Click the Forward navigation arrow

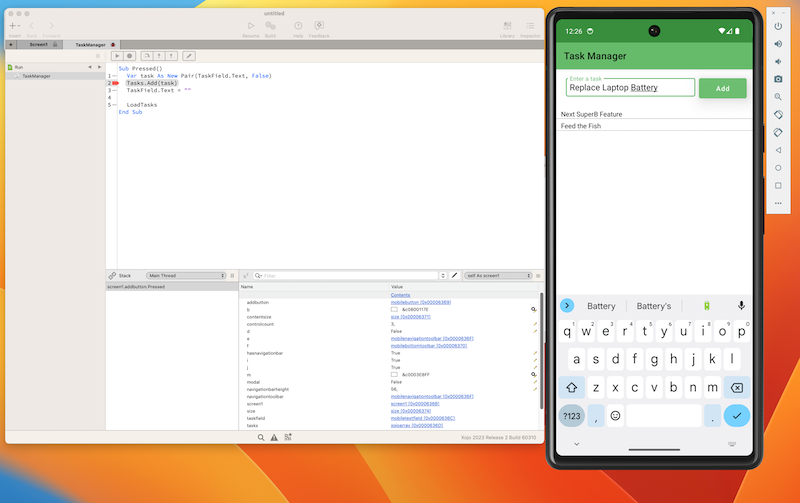[51, 26]
